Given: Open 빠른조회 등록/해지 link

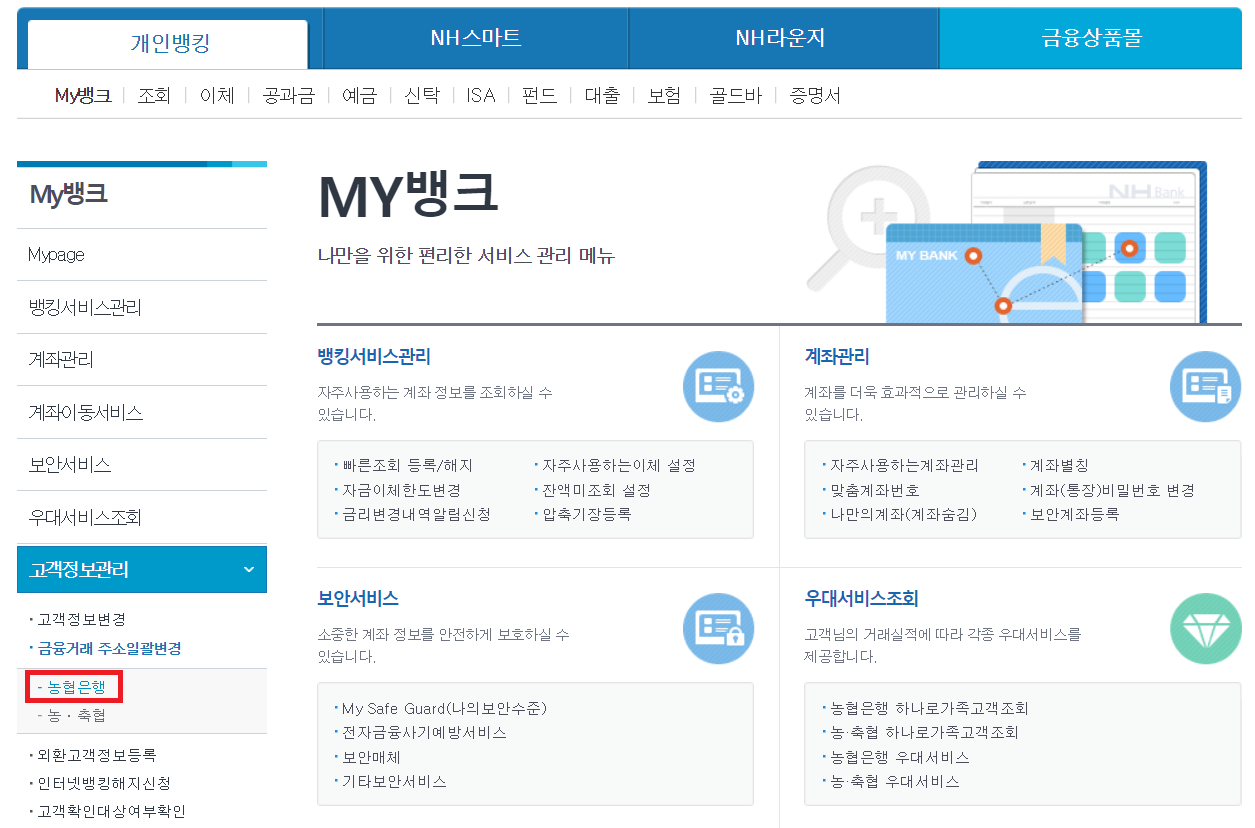Looking at the screenshot, I should (x=407, y=466).
